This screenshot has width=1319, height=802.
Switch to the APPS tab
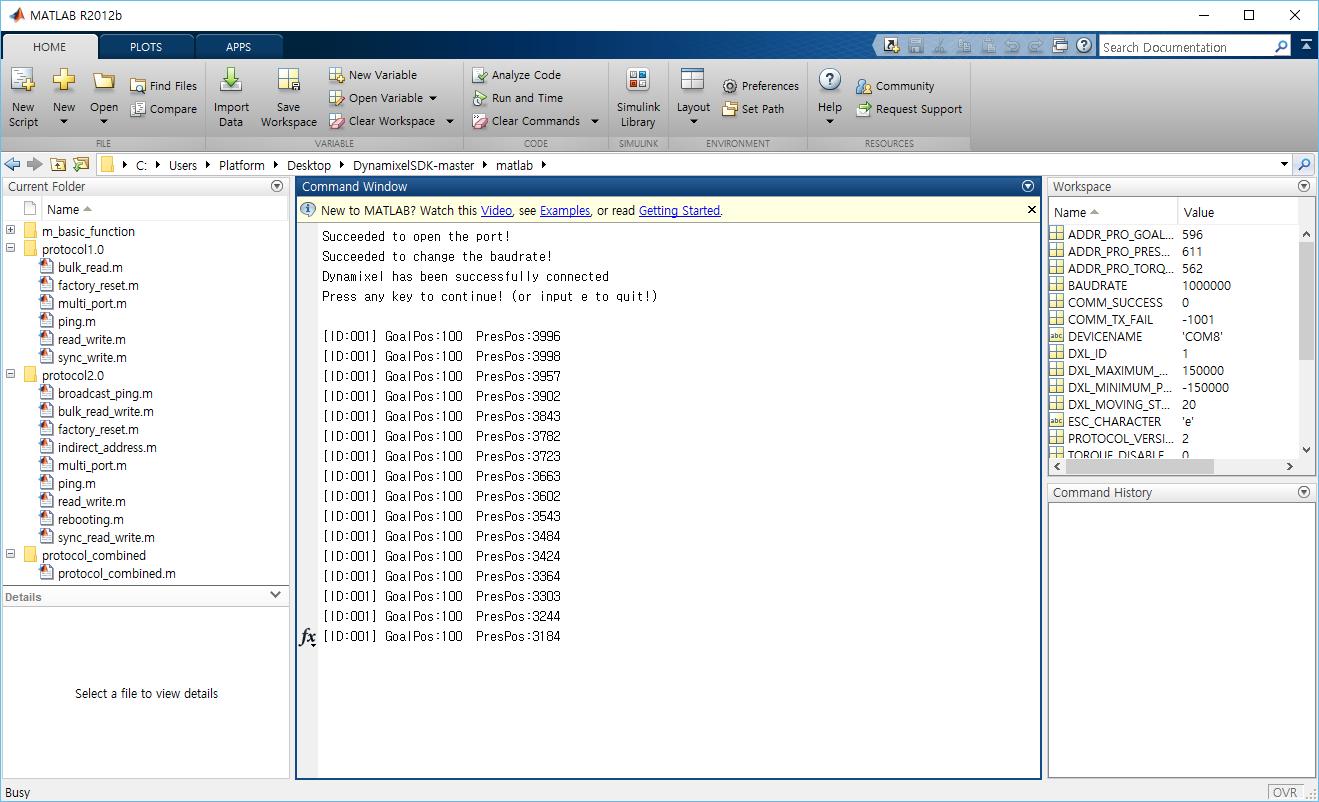[238, 47]
